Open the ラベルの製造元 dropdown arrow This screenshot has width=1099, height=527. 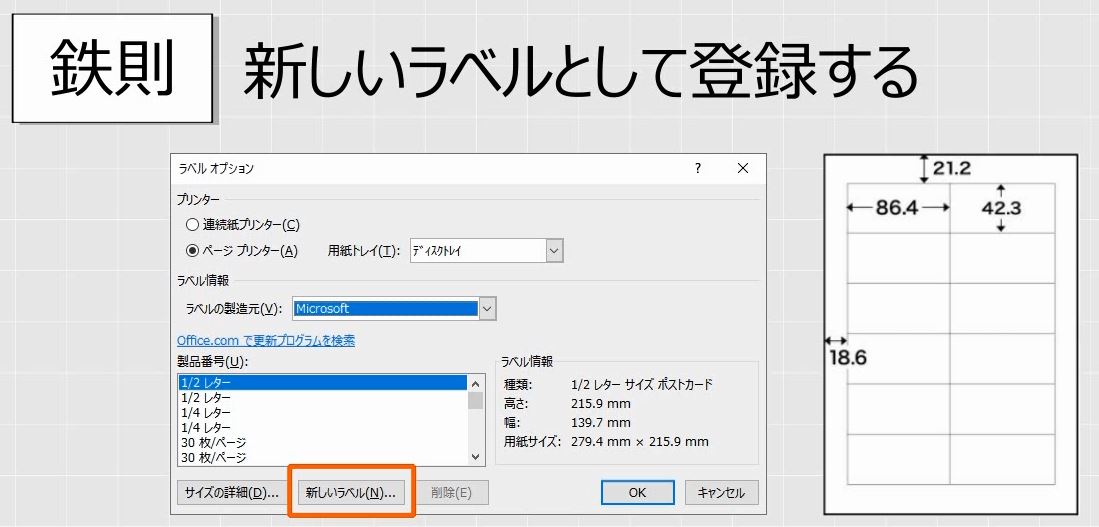488,308
